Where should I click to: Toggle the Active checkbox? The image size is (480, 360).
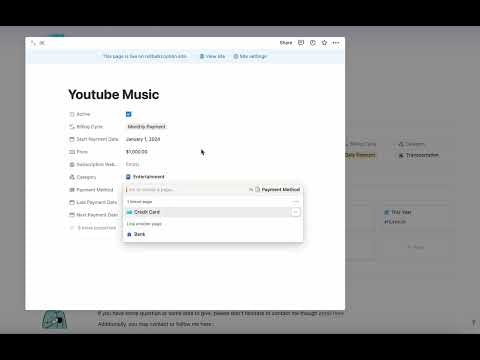click(129, 114)
